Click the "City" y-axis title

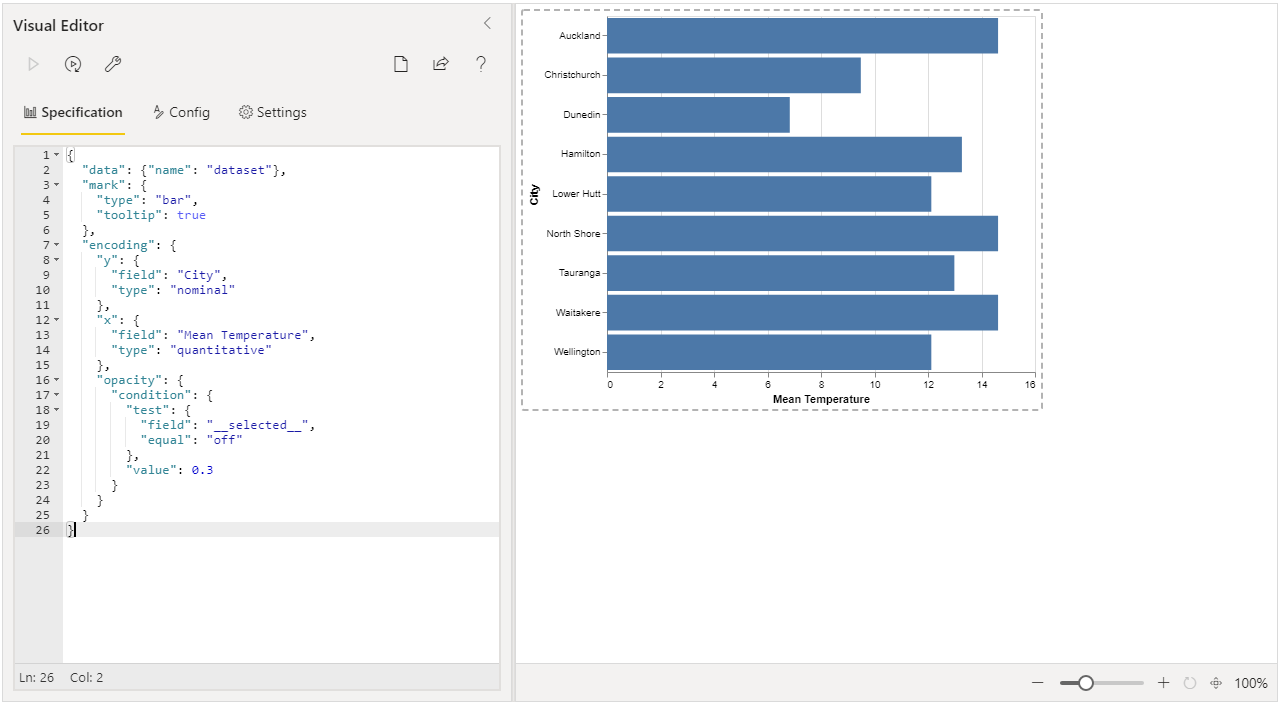[x=534, y=194]
